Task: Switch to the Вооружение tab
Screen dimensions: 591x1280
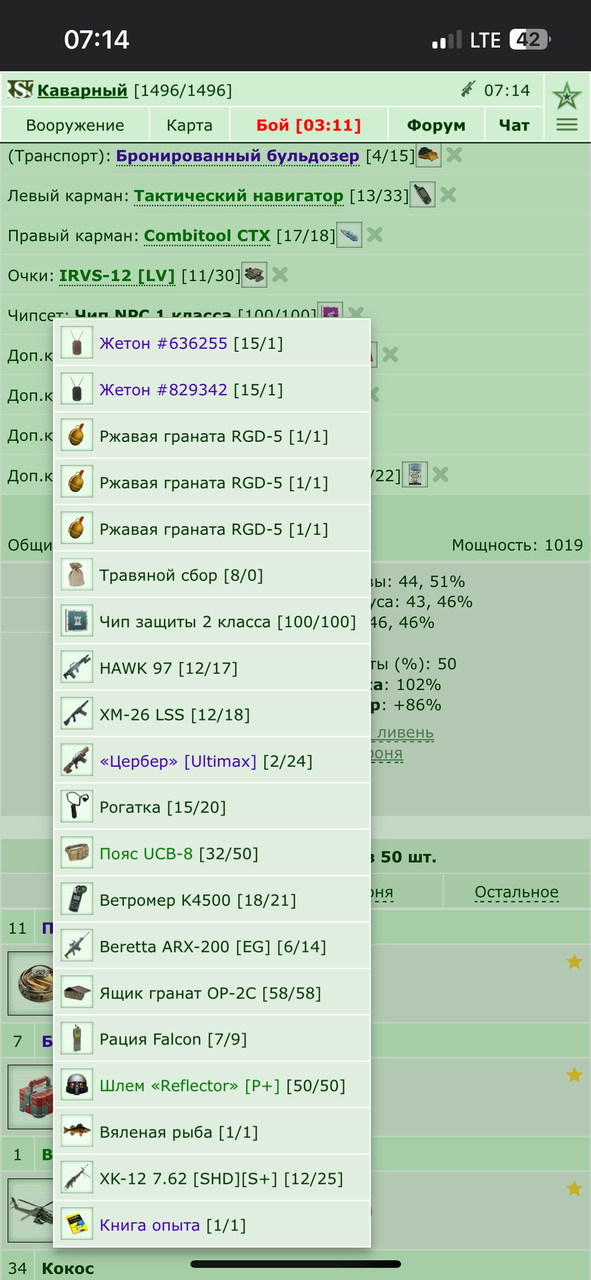Action: point(75,125)
